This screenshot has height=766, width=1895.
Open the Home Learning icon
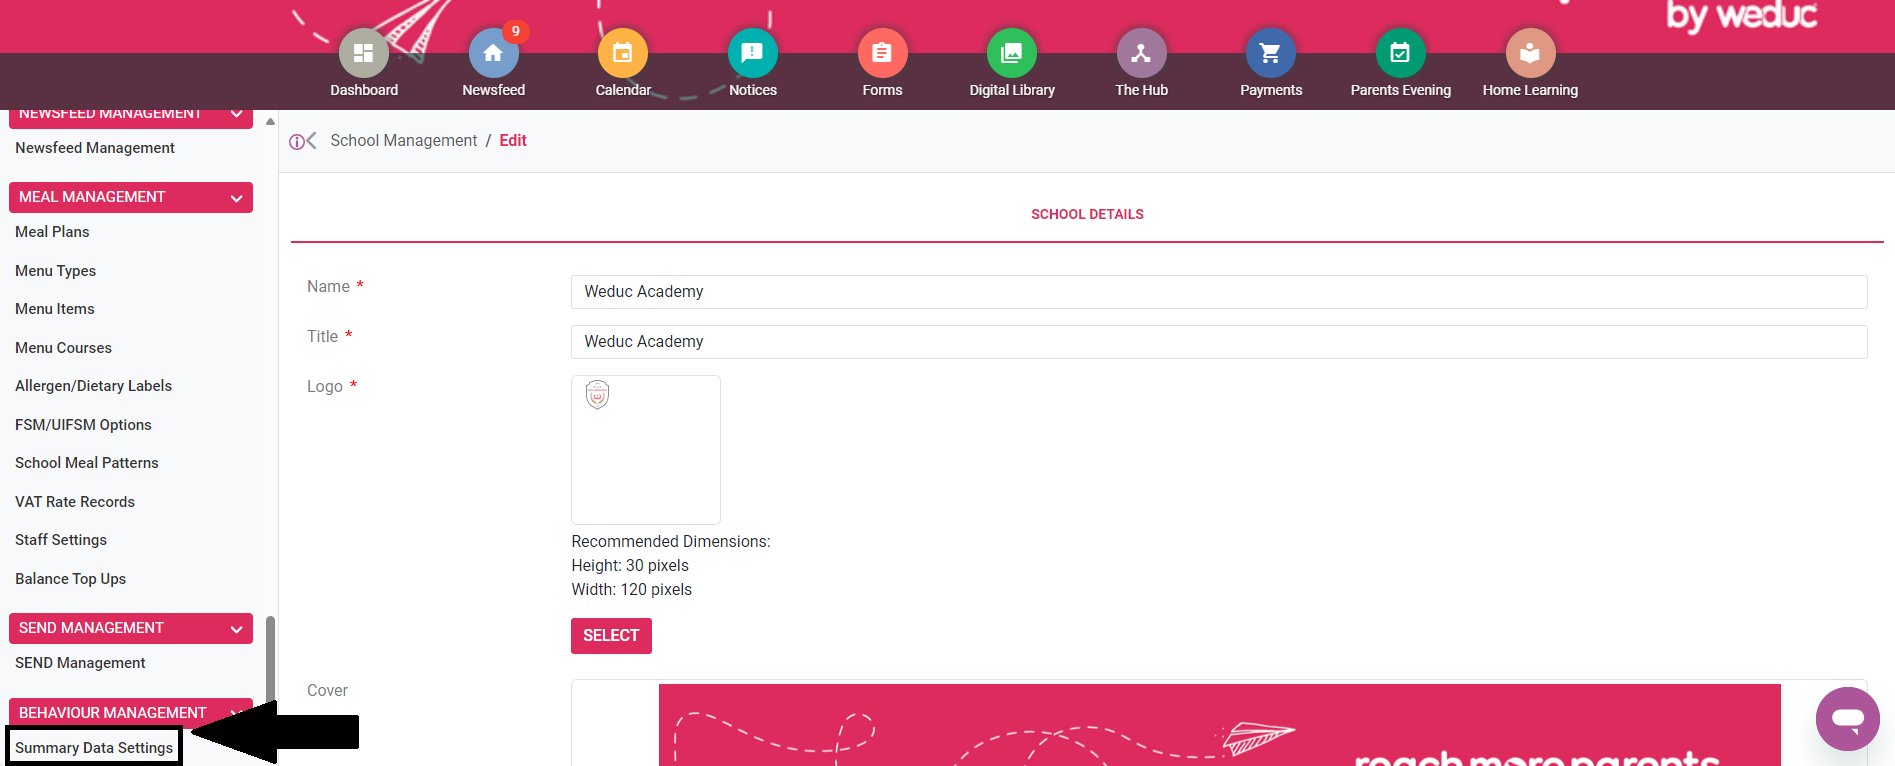pos(1530,53)
